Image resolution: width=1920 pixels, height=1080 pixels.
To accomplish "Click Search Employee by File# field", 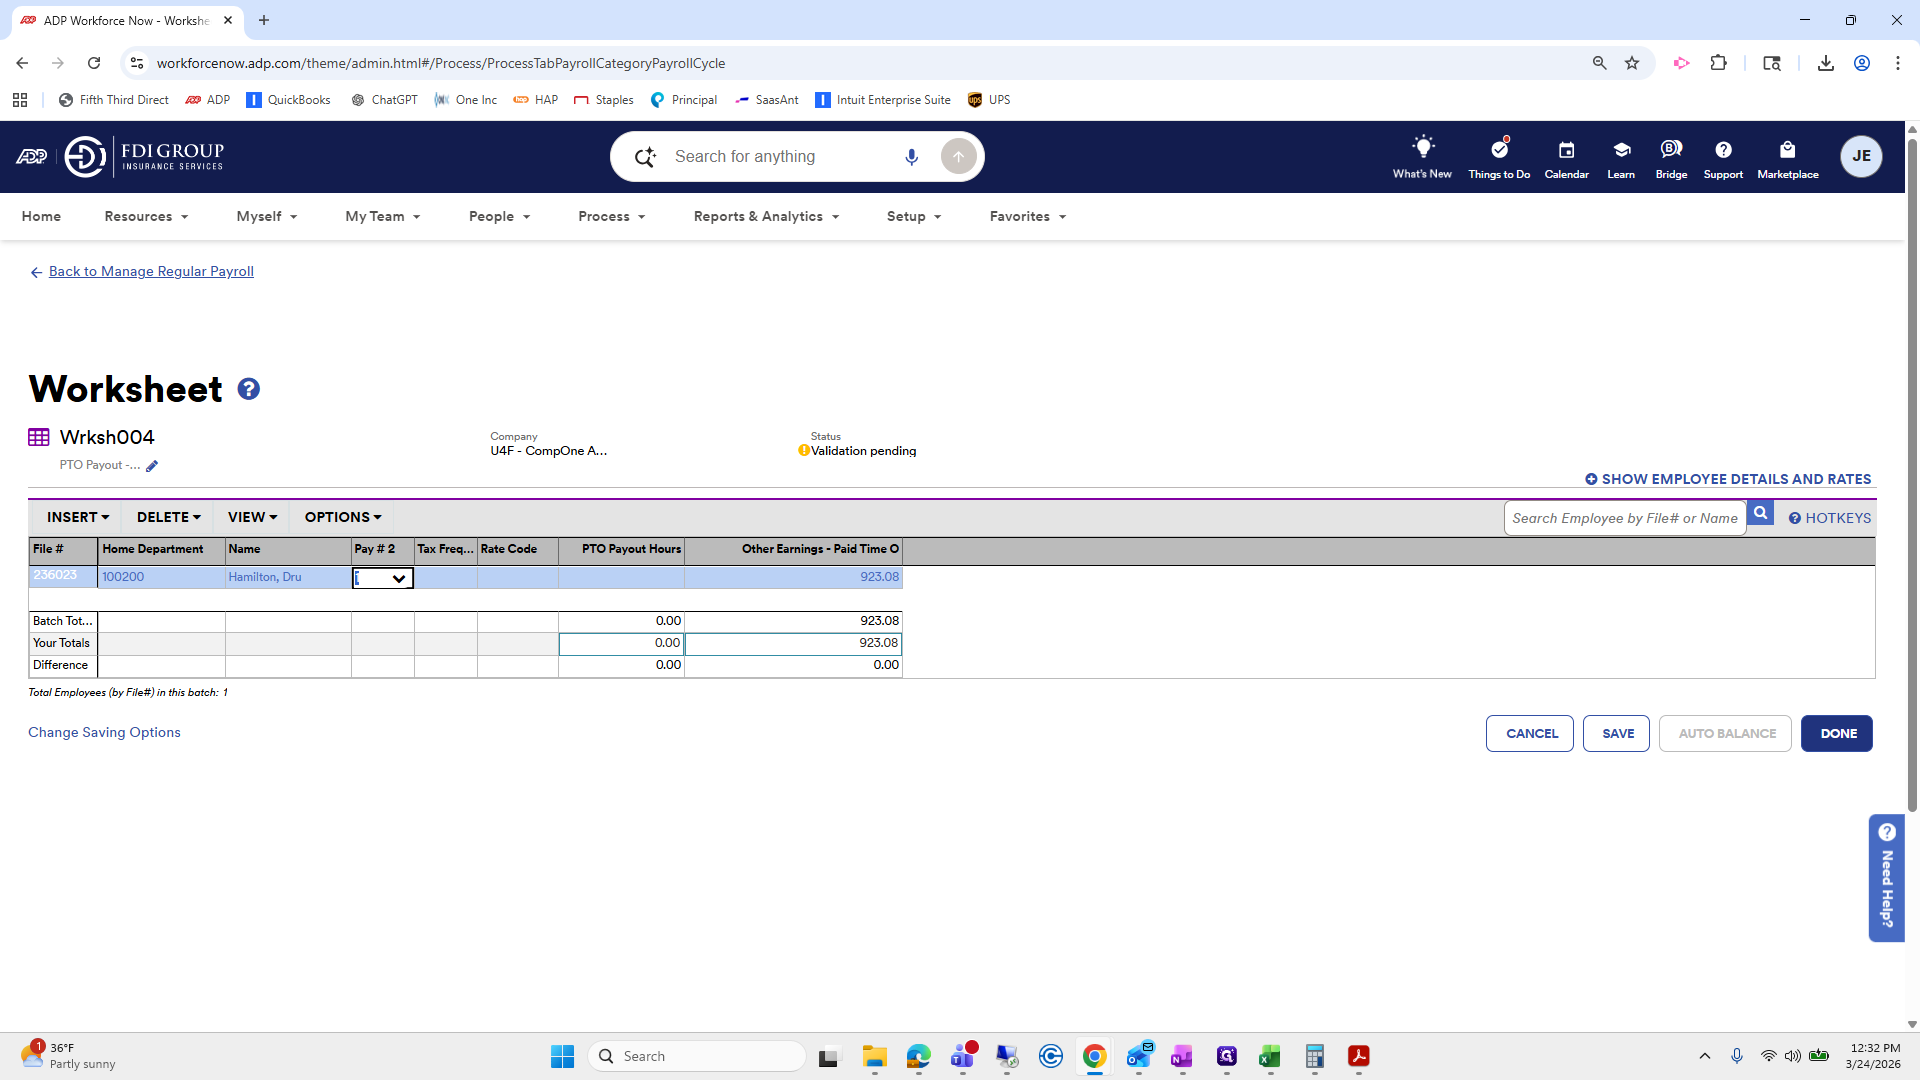I will (x=1624, y=518).
